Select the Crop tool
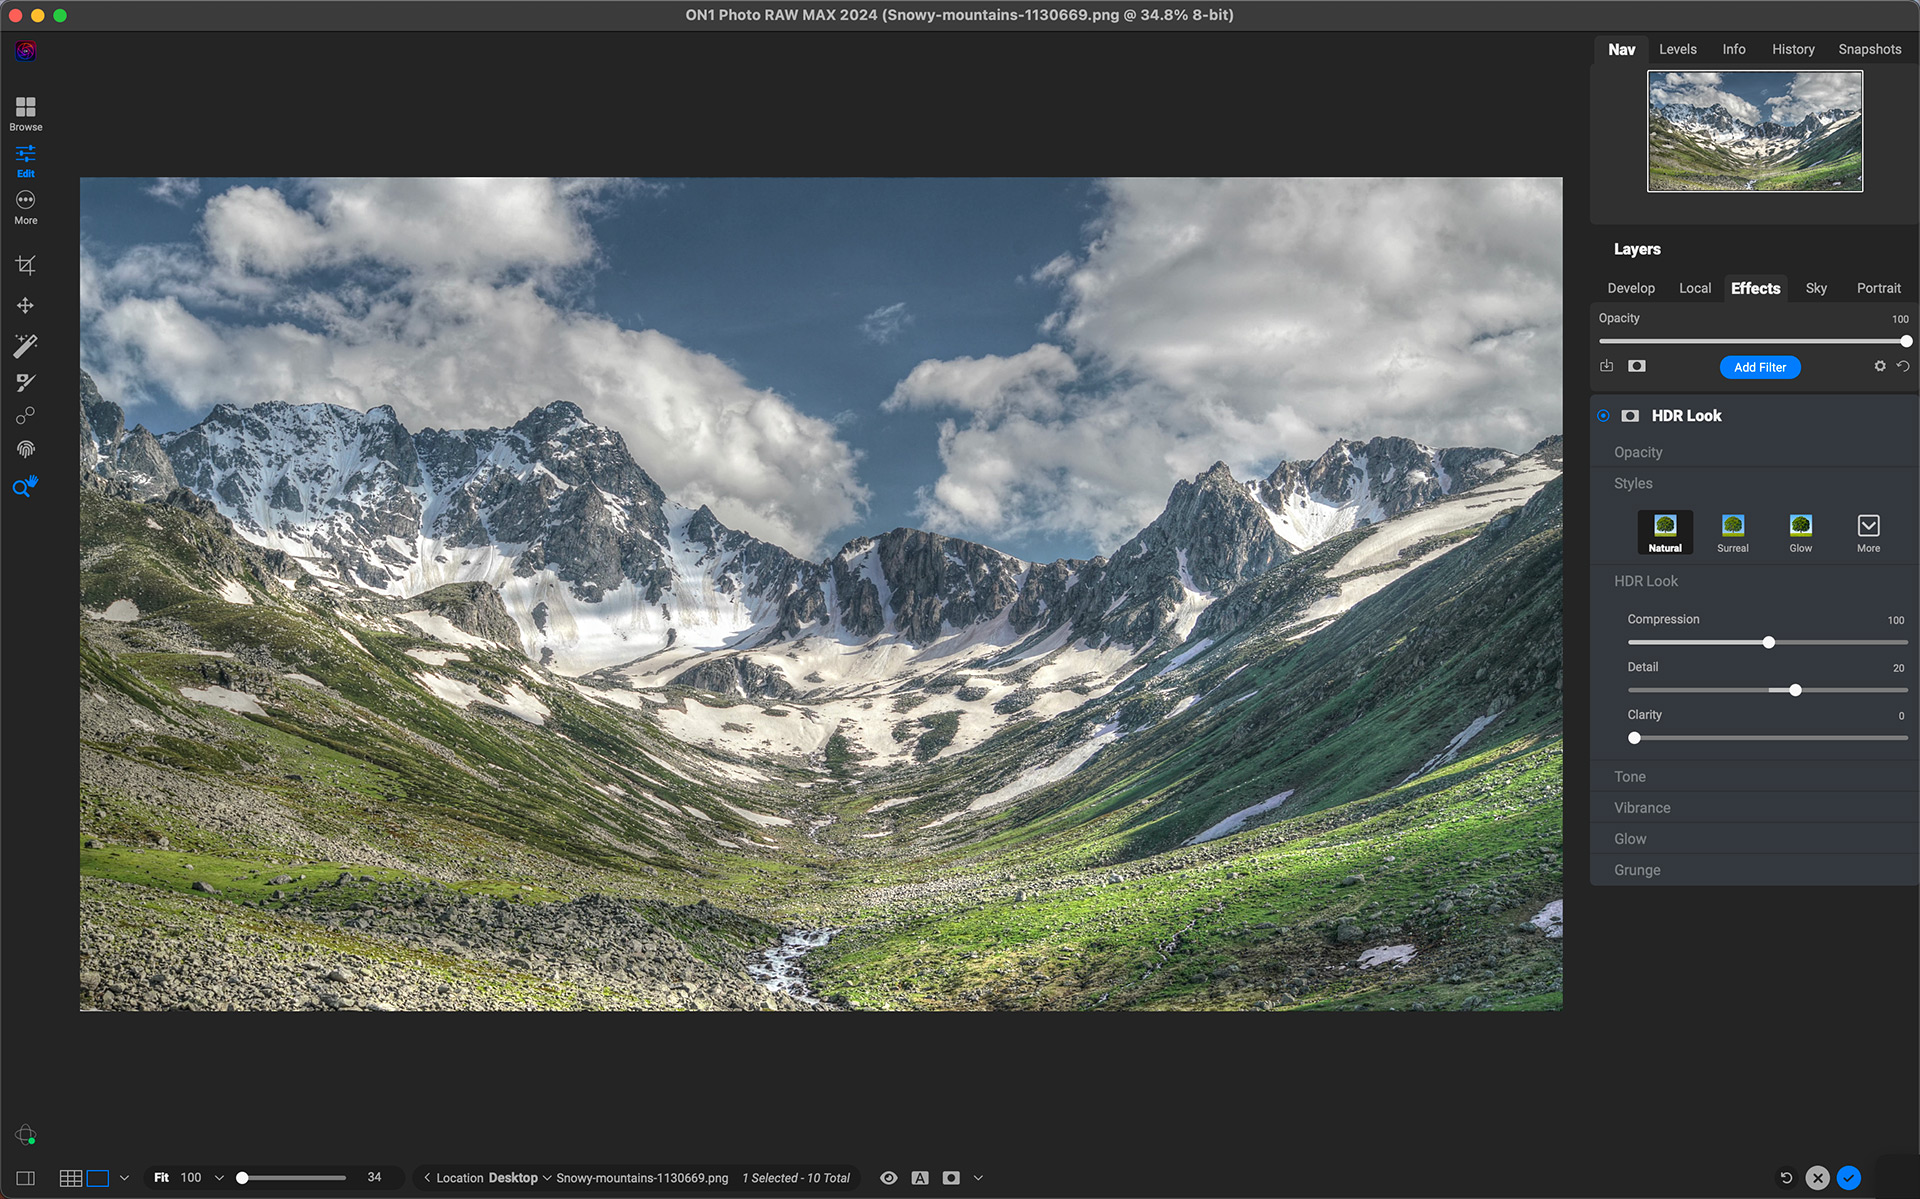Viewport: 1920px width, 1199px height. coord(25,264)
